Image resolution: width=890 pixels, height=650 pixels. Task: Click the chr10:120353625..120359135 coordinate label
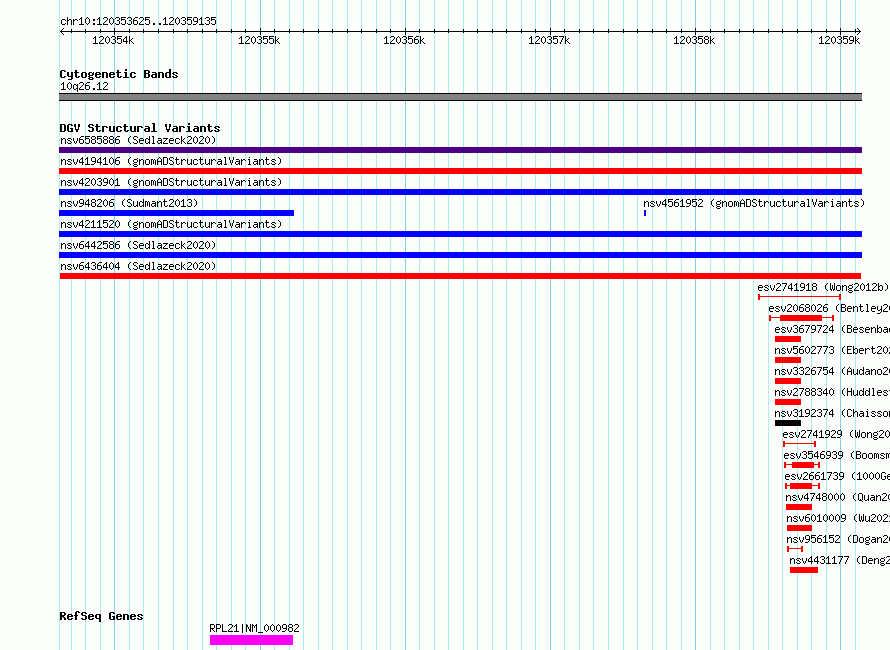tap(138, 22)
